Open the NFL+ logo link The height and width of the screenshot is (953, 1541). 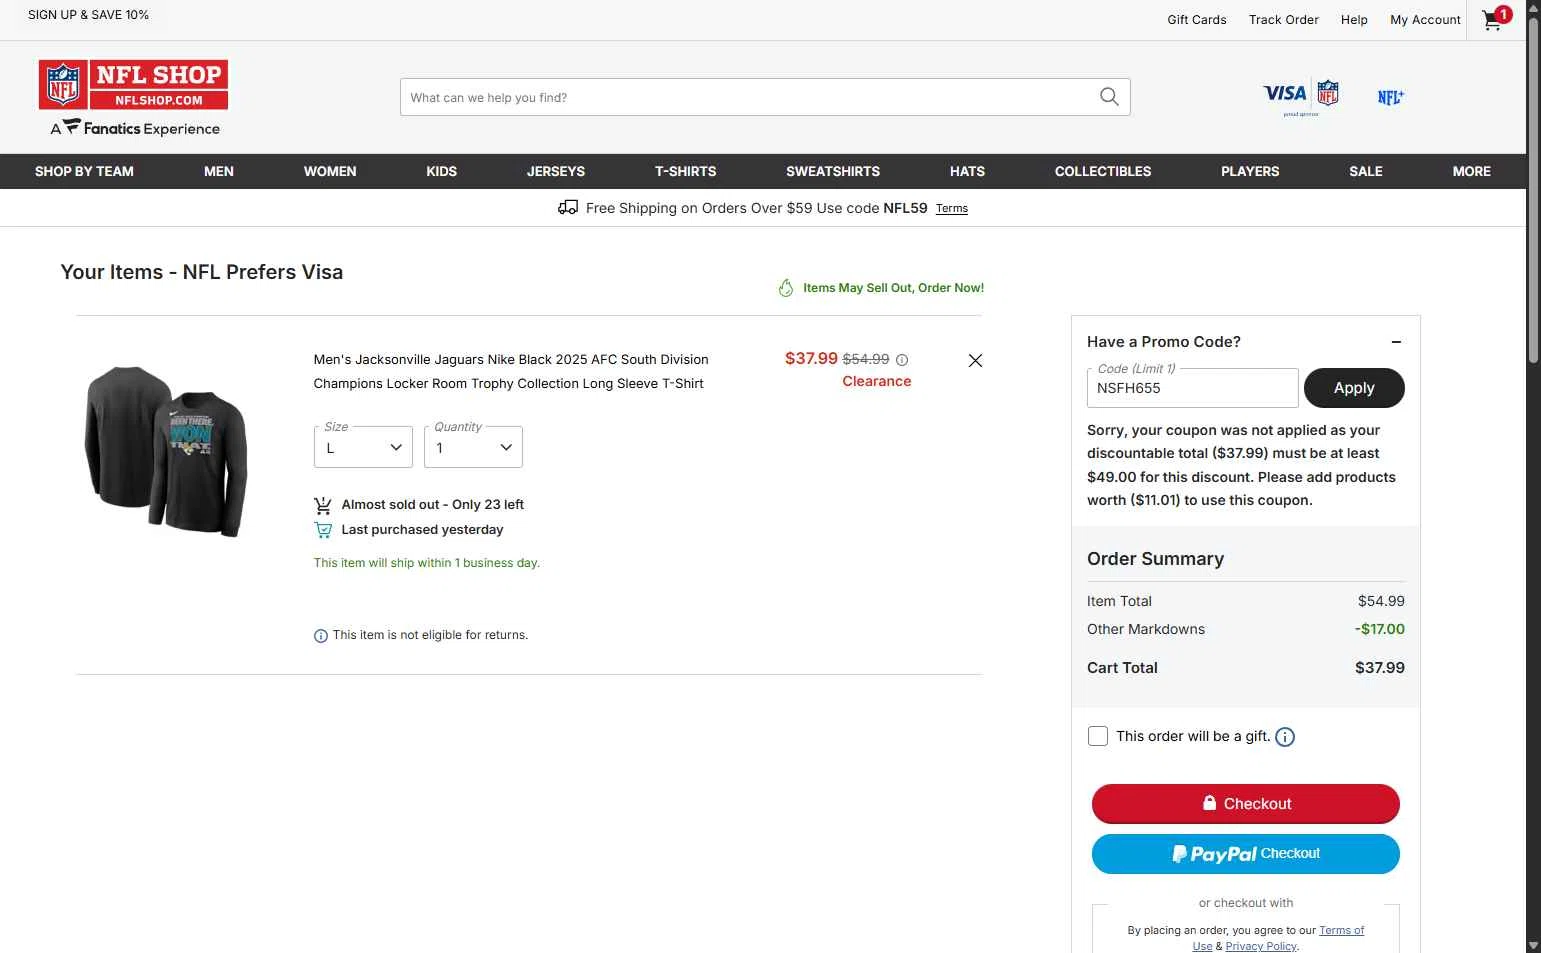click(1391, 97)
